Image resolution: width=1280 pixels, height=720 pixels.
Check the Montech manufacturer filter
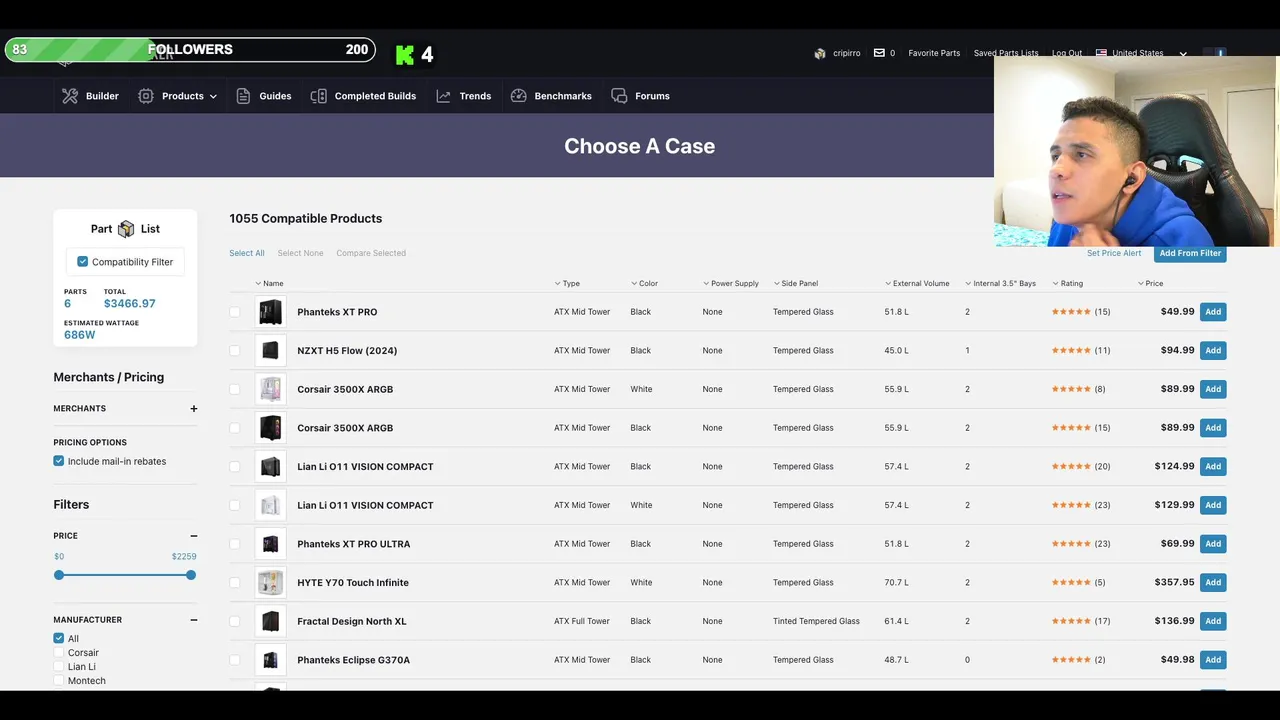click(59, 680)
